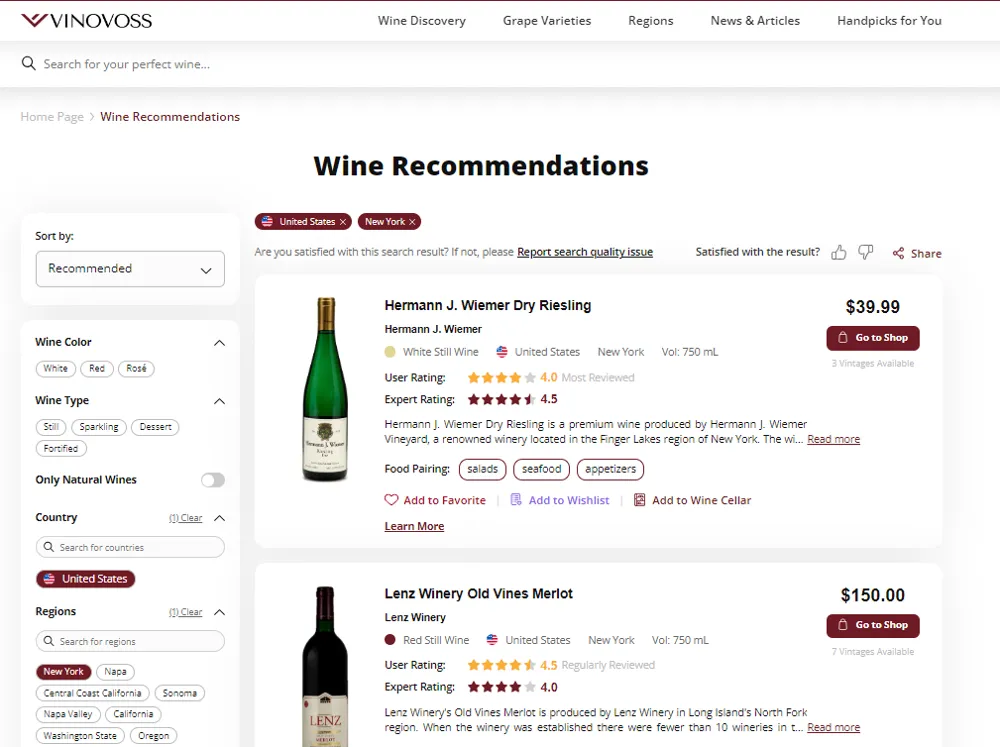1000x747 pixels.
Task: Collapse the Wine Type filter section
Action: click(x=219, y=400)
